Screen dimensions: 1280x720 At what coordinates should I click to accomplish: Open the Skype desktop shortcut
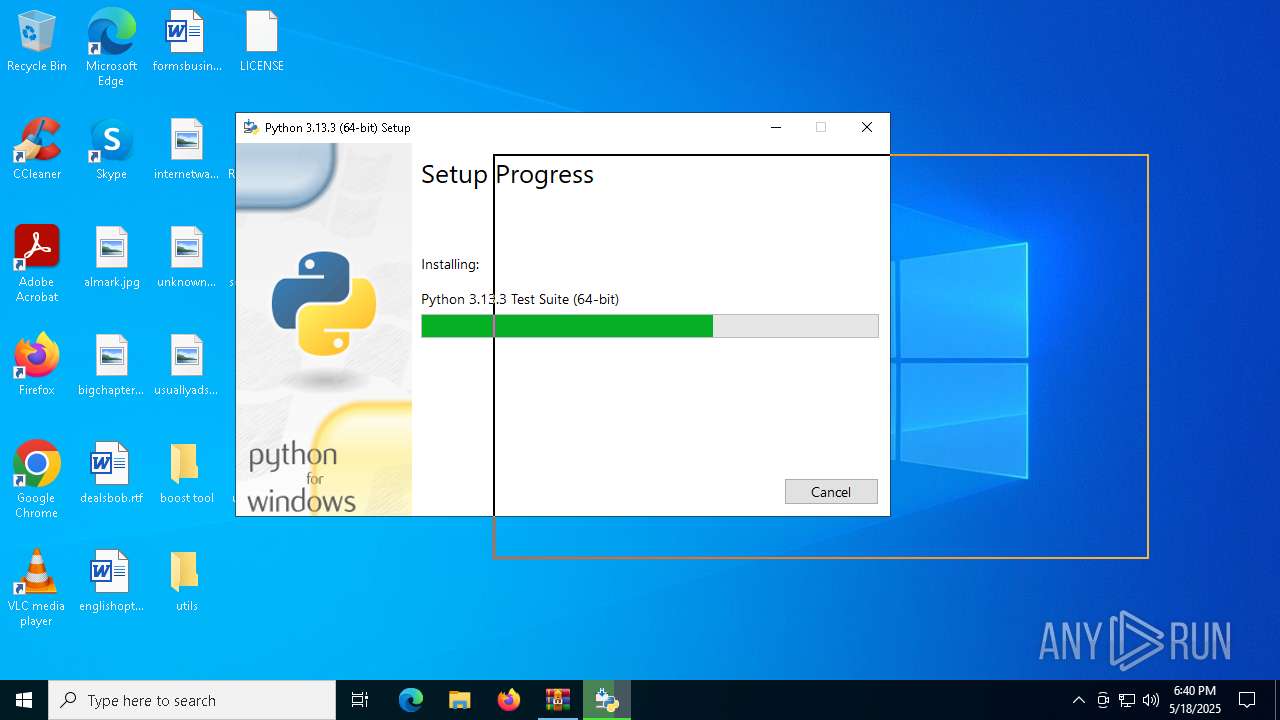(x=111, y=150)
